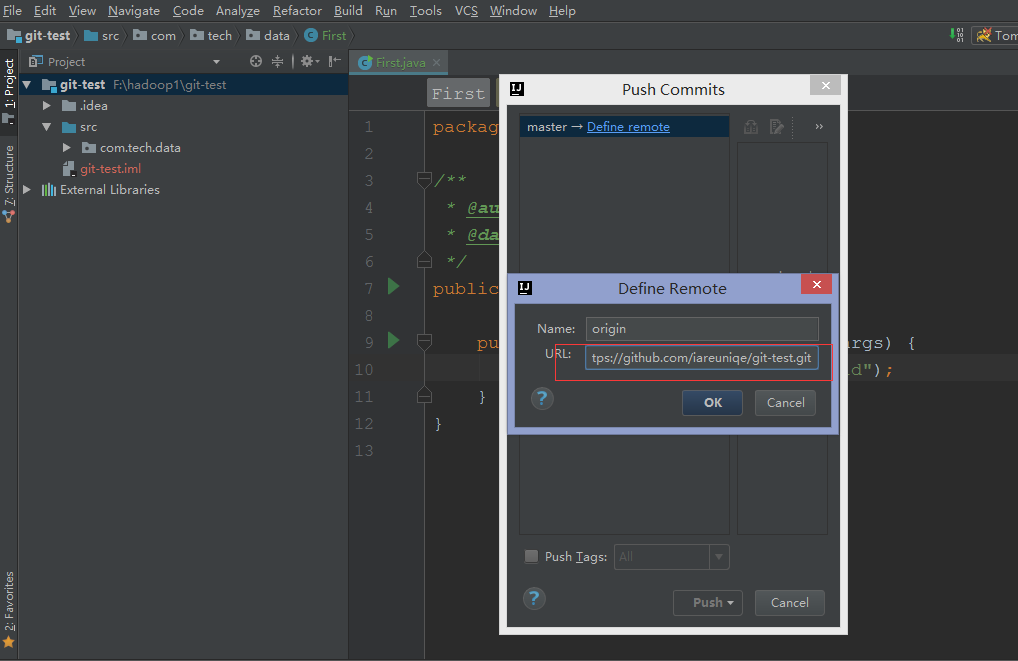1018x661 pixels.
Task: Select the First.java editor tab
Action: [400, 62]
